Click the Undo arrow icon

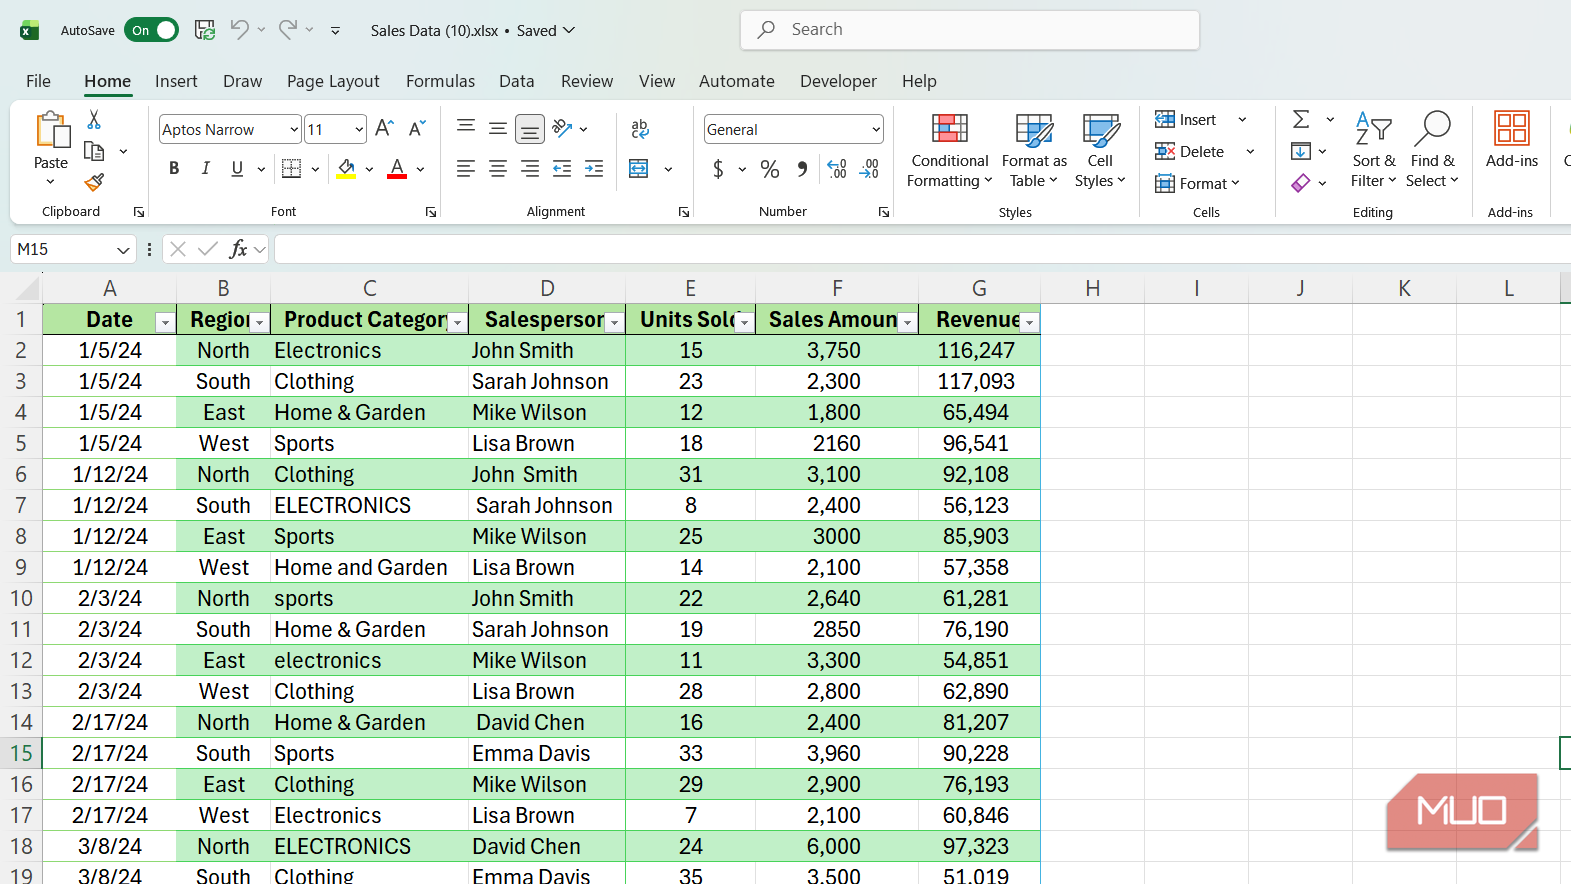[239, 30]
